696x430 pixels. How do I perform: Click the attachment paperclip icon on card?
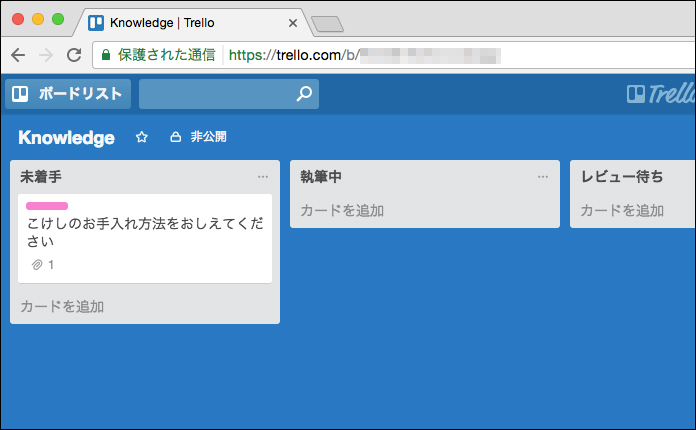click(x=37, y=265)
